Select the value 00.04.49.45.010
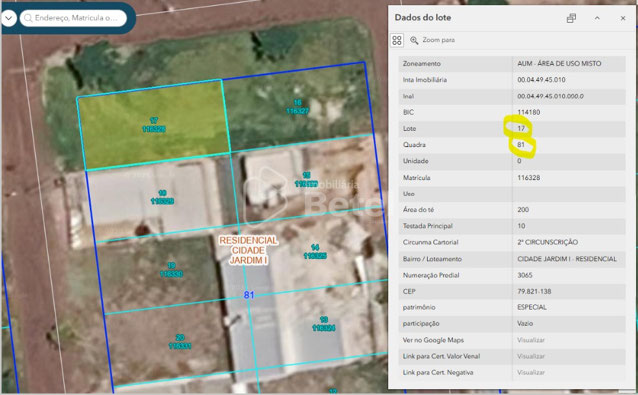Screen dimensions: 638x395 coord(541,80)
